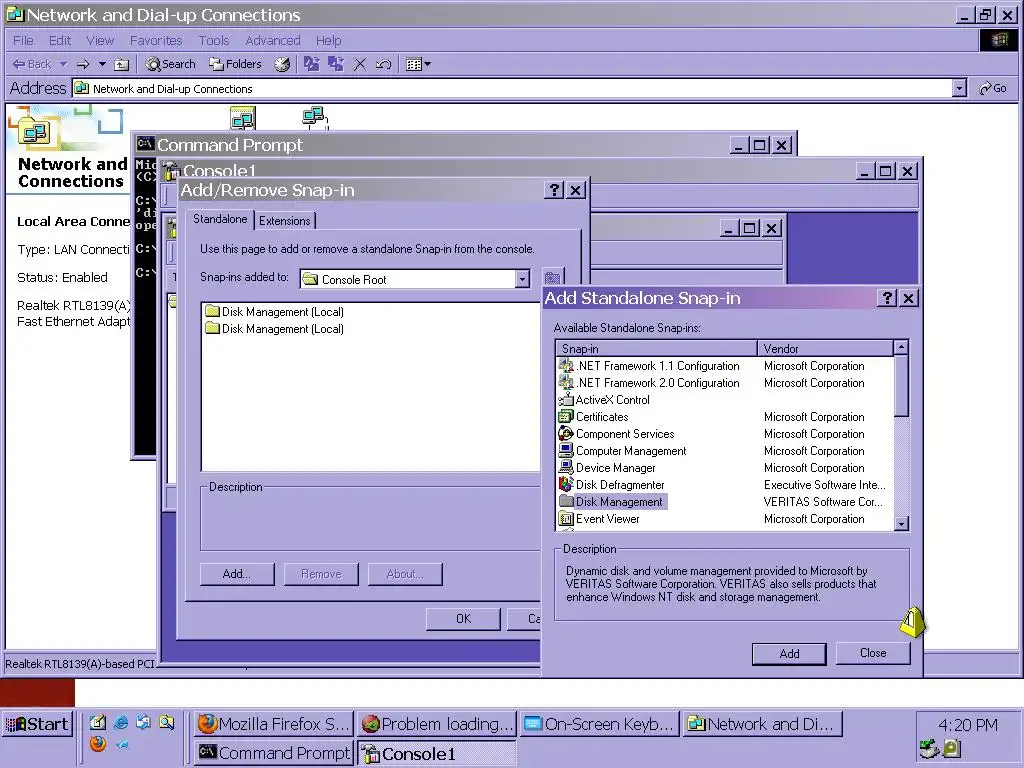Viewport: 1024px width, 768px height.
Task: Select the Standalone tab
Action: [x=220, y=219]
